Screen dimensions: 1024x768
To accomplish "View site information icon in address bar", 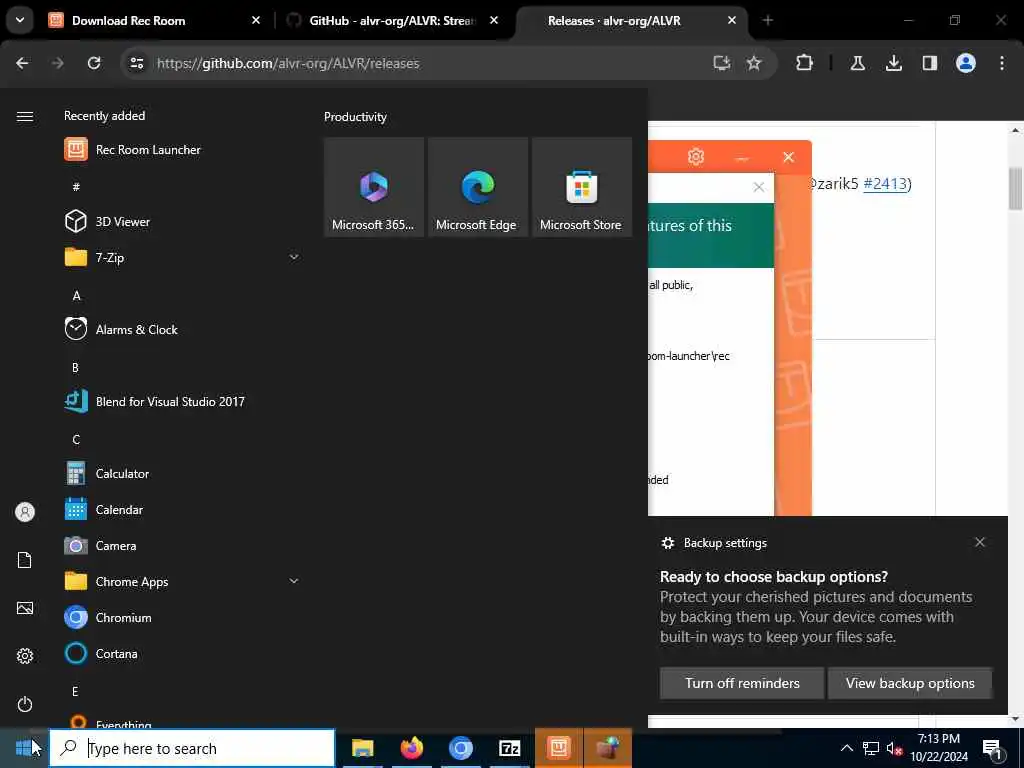I will pos(136,63).
